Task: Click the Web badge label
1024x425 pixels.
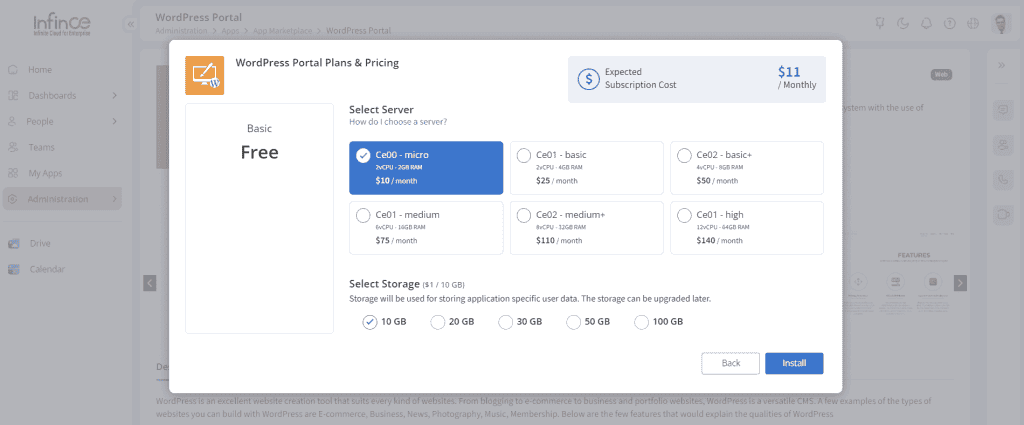Action: (x=941, y=75)
